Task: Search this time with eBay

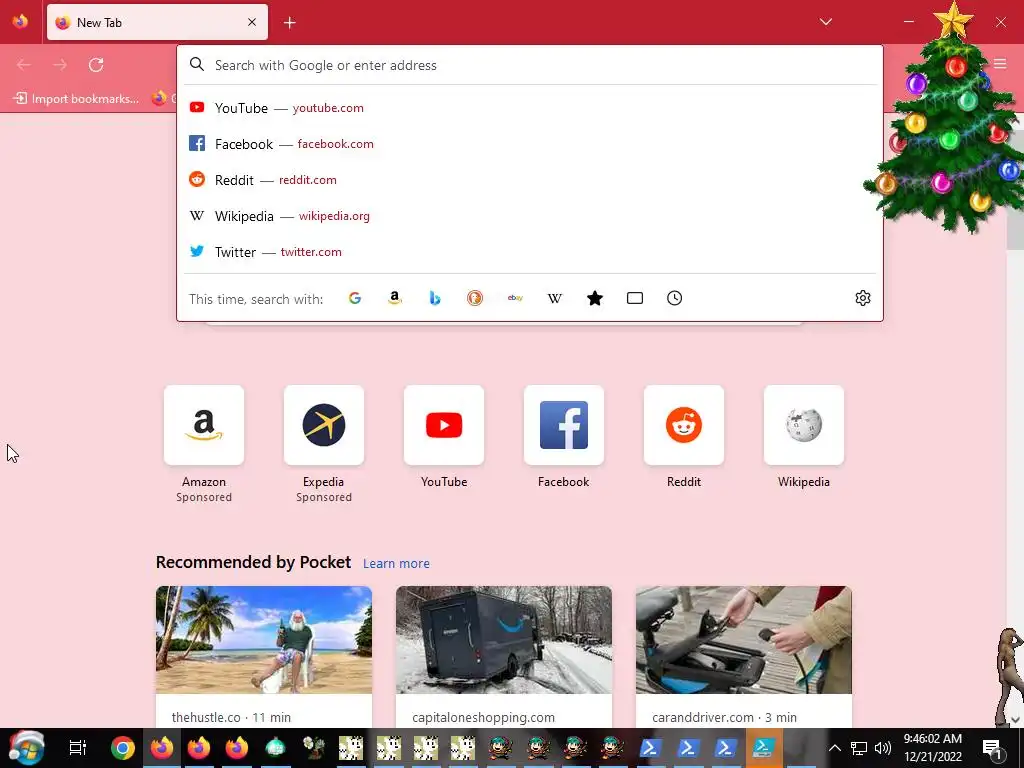Action: pos(515,298)
